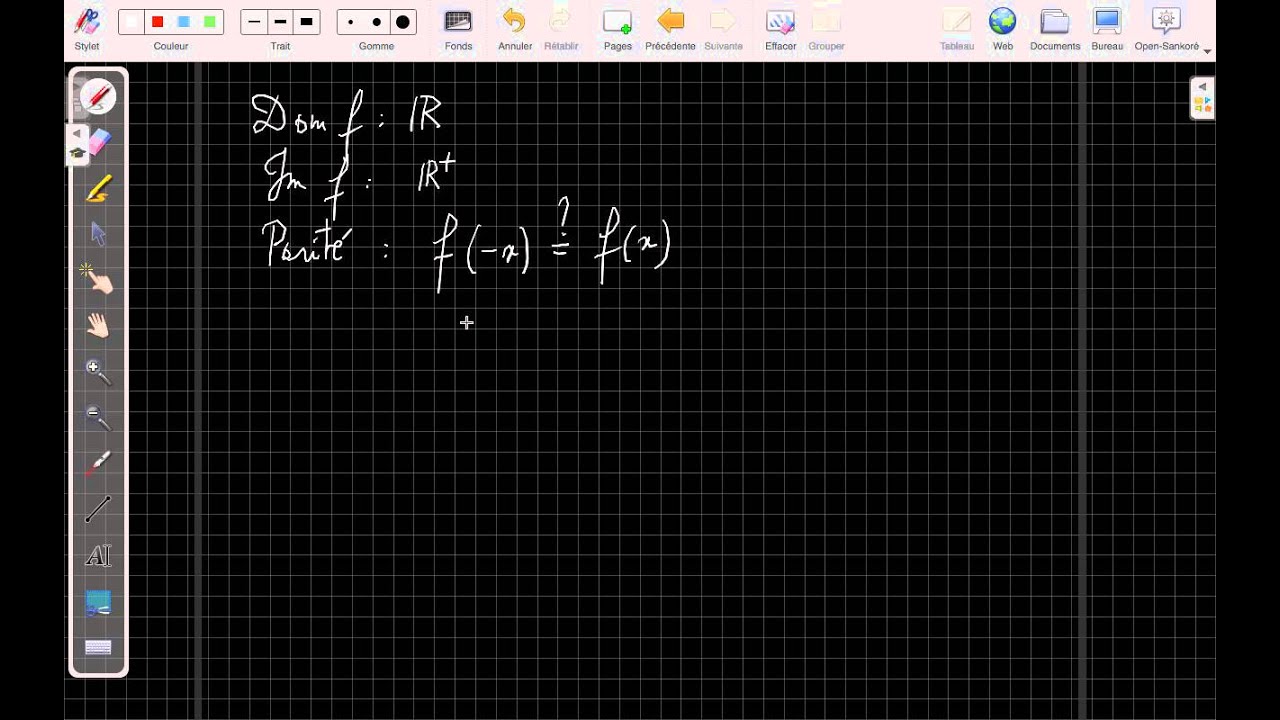Open the Fonds background options

click(x=458, y=28)
